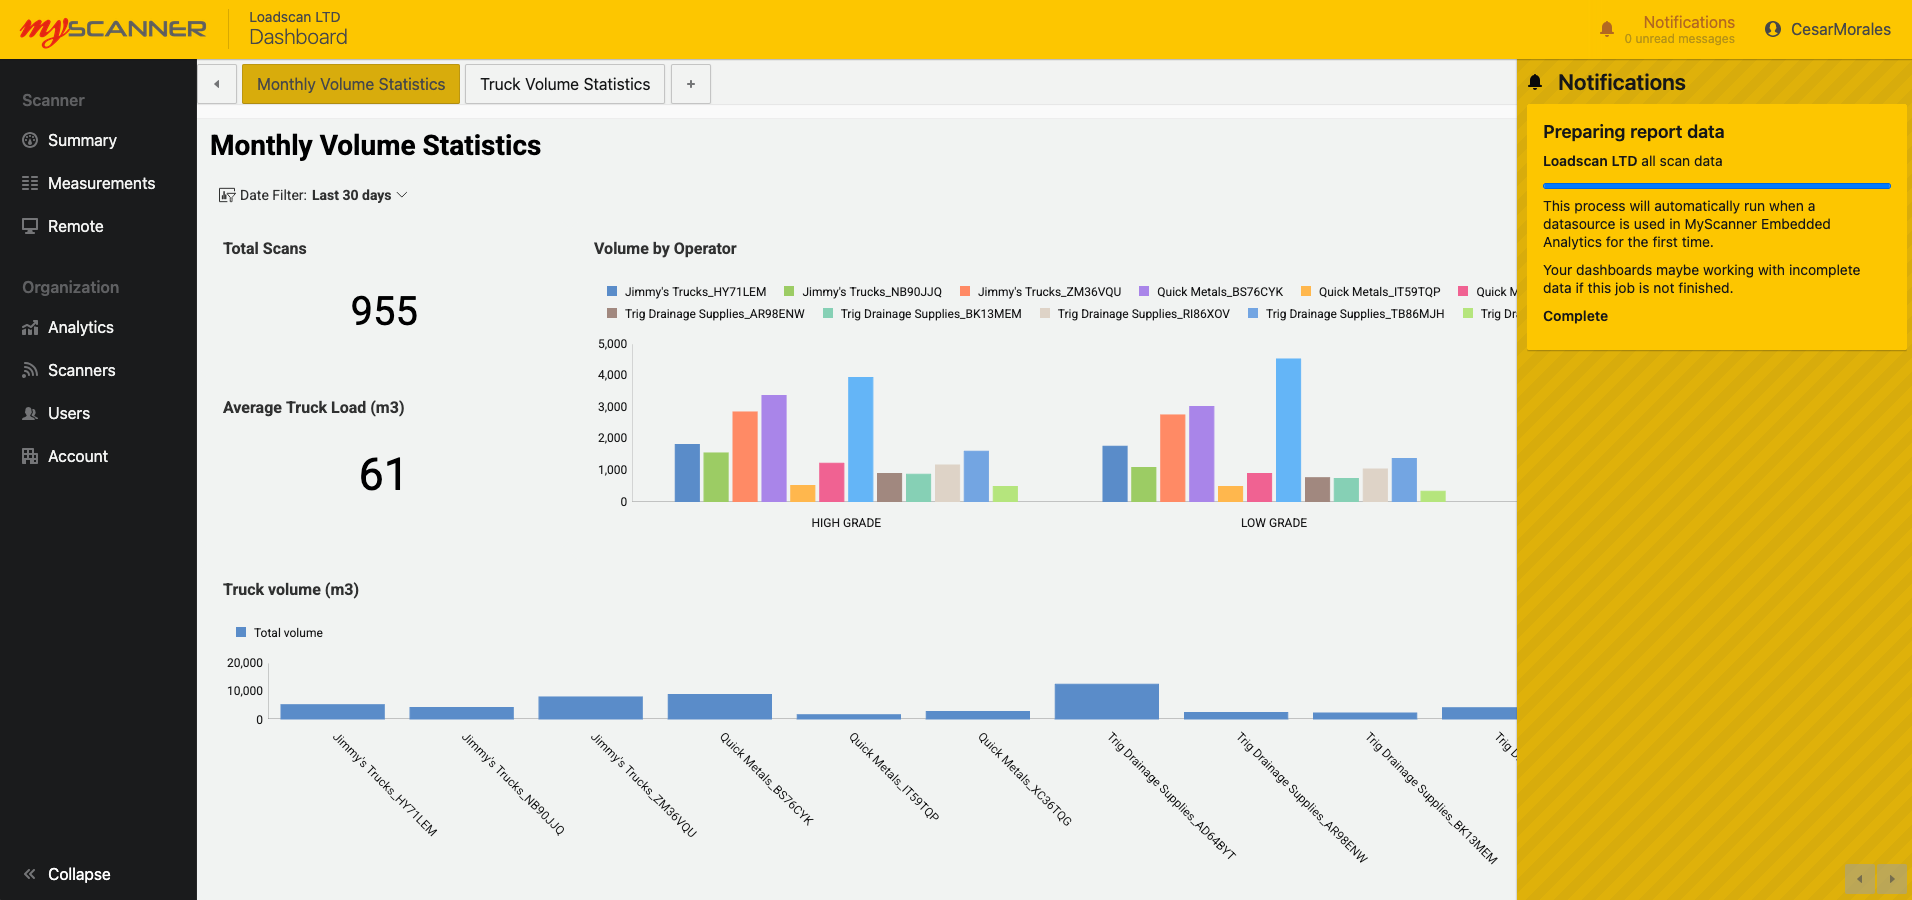Click the Volume by Operator title

coord(665,248)
